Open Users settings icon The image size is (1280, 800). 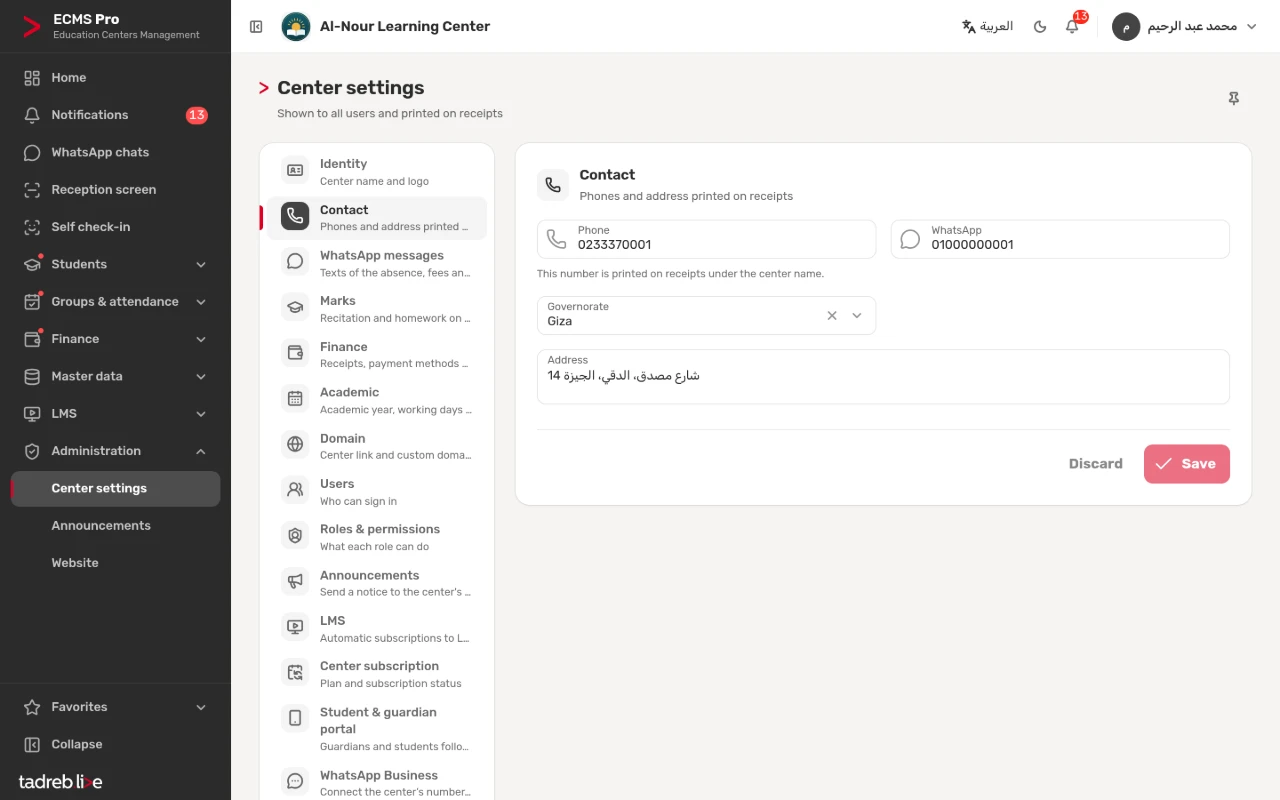tap(295, 490)
